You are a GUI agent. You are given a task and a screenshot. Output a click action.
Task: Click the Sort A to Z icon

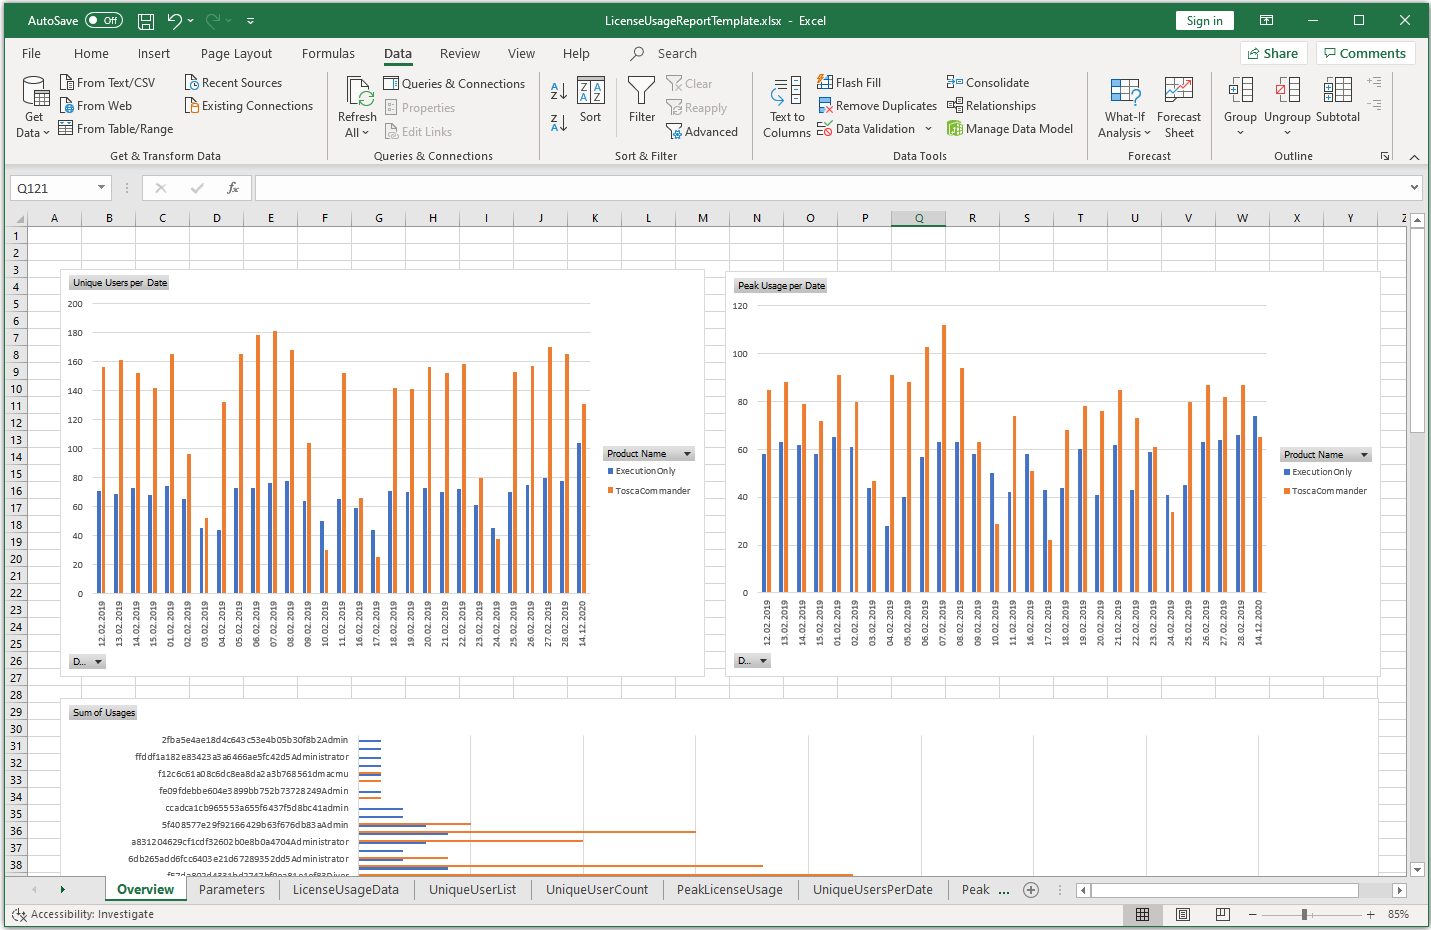pos(558,91)
